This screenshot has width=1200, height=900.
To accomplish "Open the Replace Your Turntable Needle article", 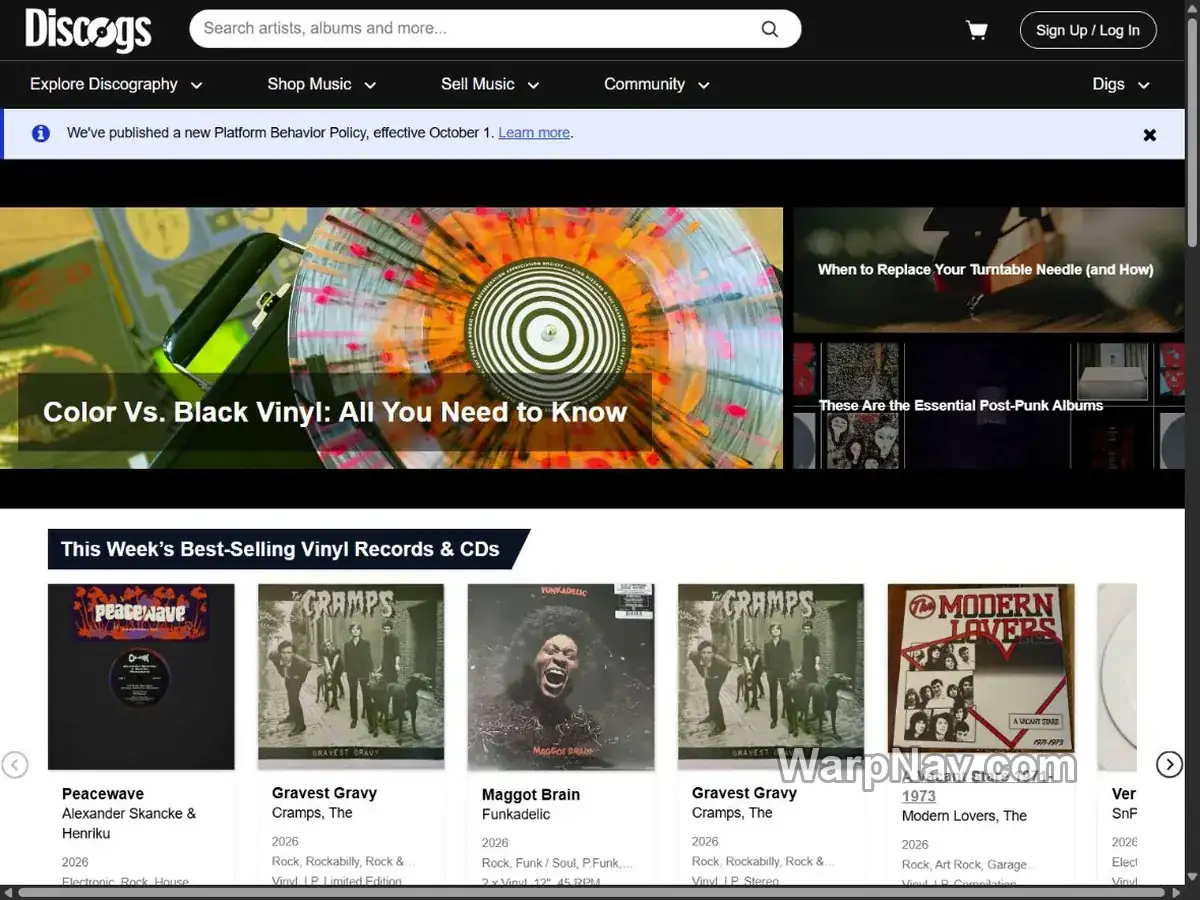I will pos(988,270).
